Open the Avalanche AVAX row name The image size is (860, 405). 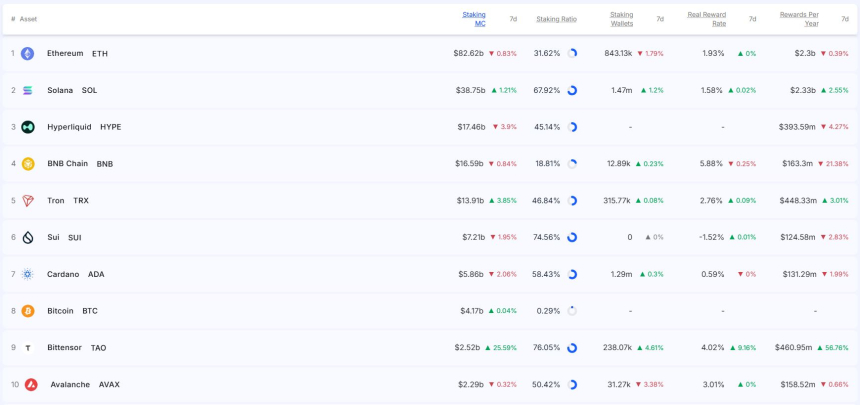click(x=70, y=384)
